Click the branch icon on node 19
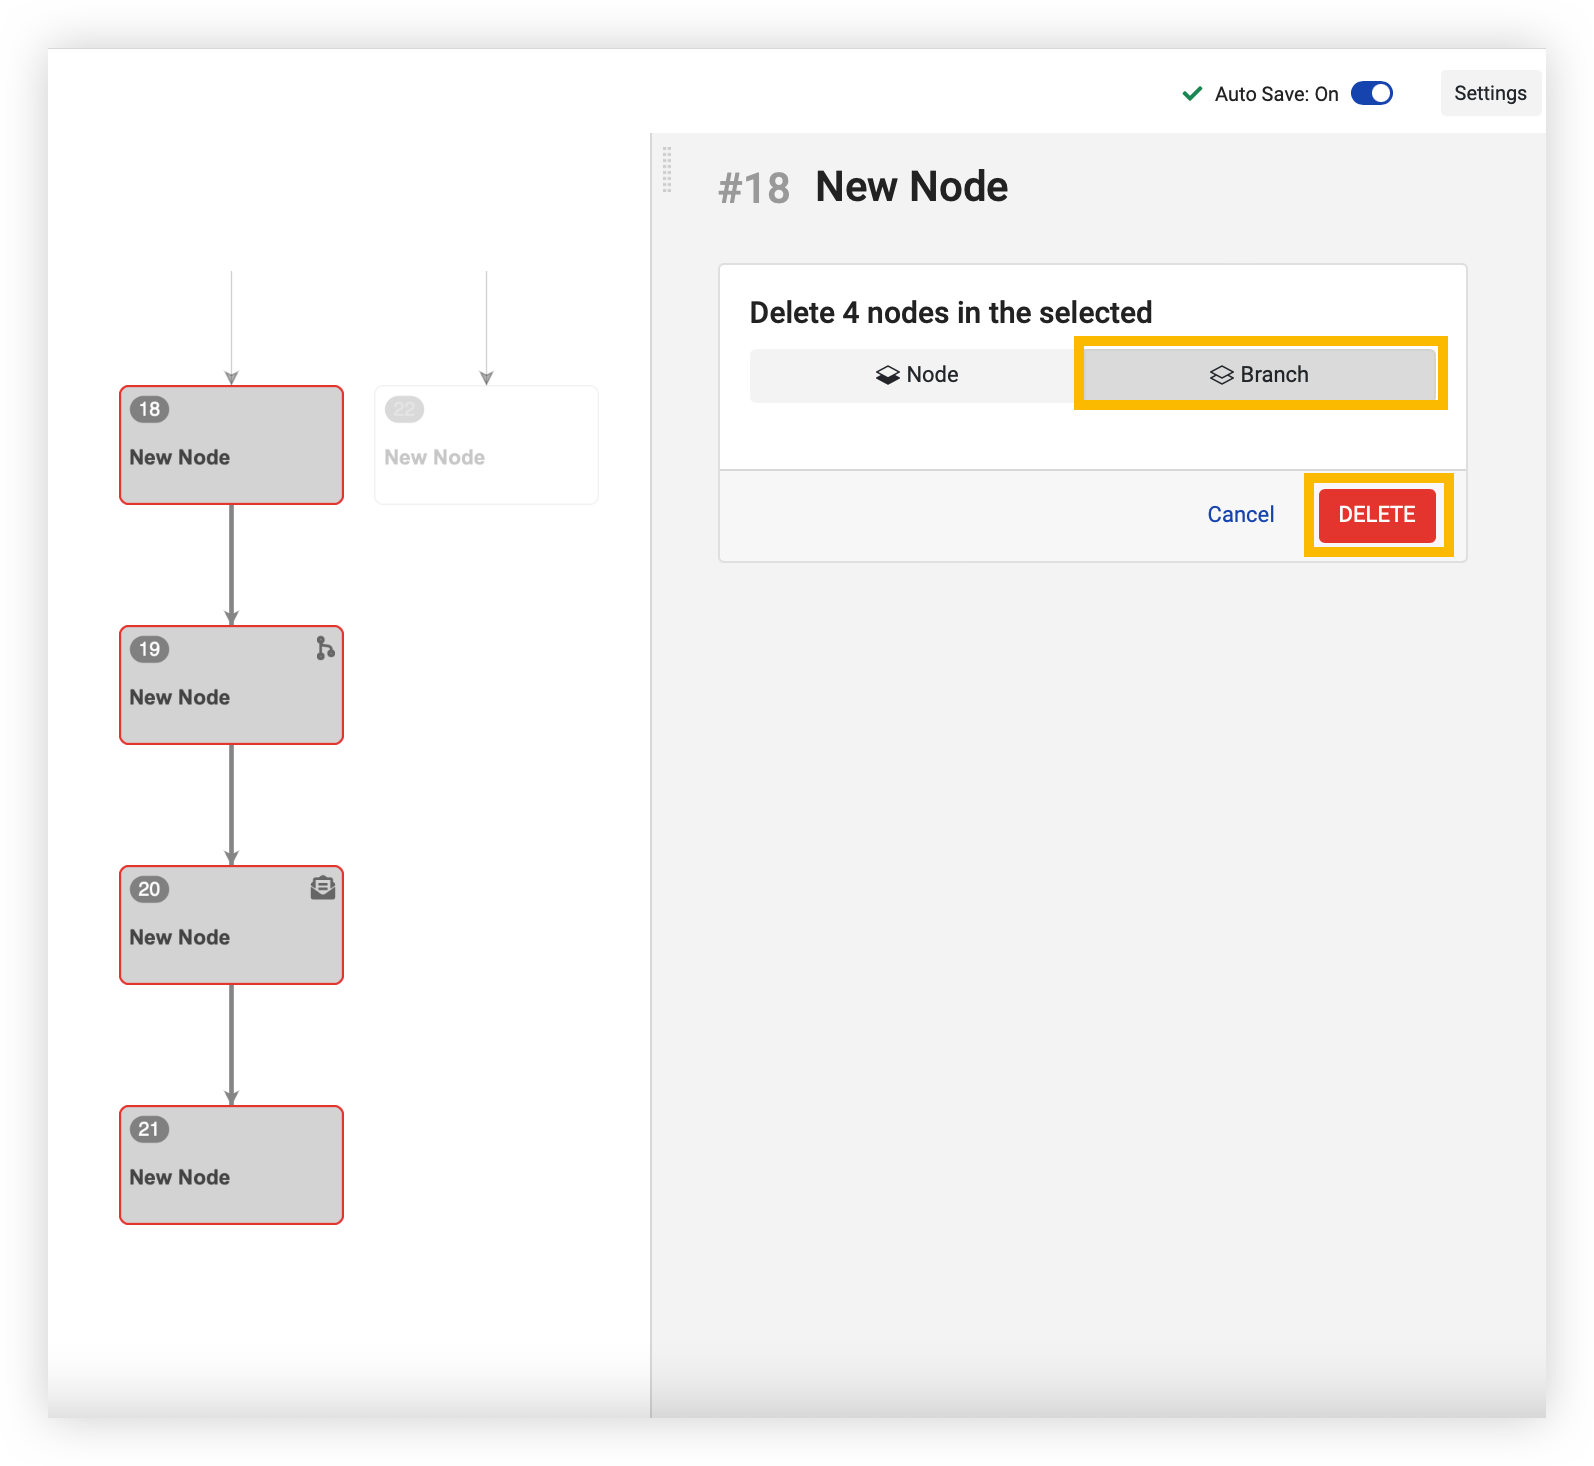Screen dimensions: 1594x1466 click(x=325, y=648)
